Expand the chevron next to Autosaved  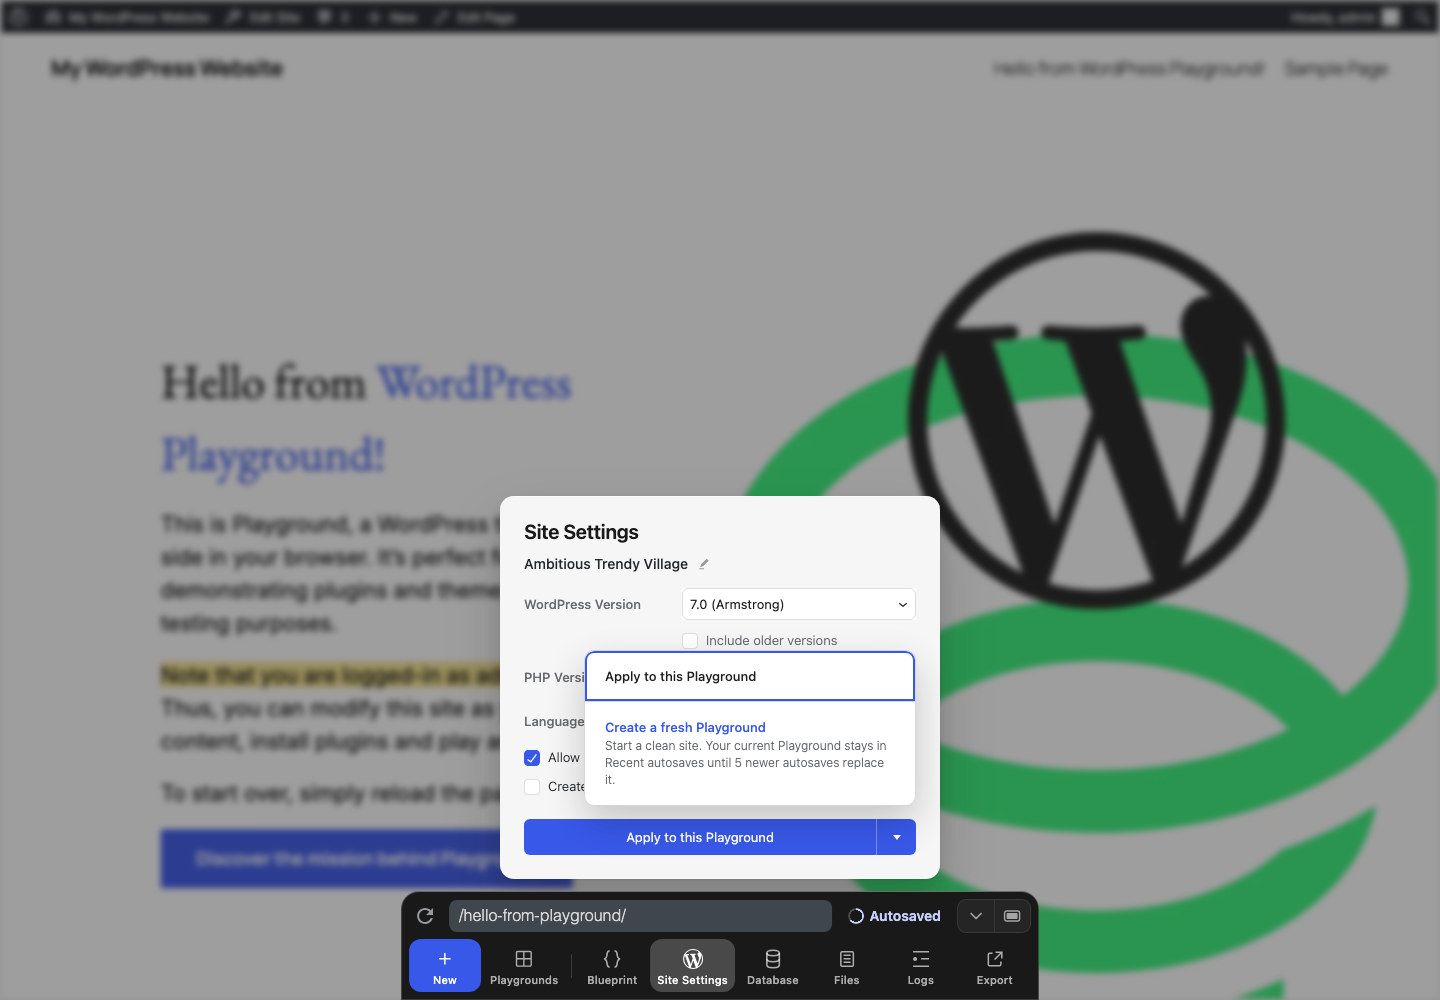pyautogui.click(x=976, y=916)
